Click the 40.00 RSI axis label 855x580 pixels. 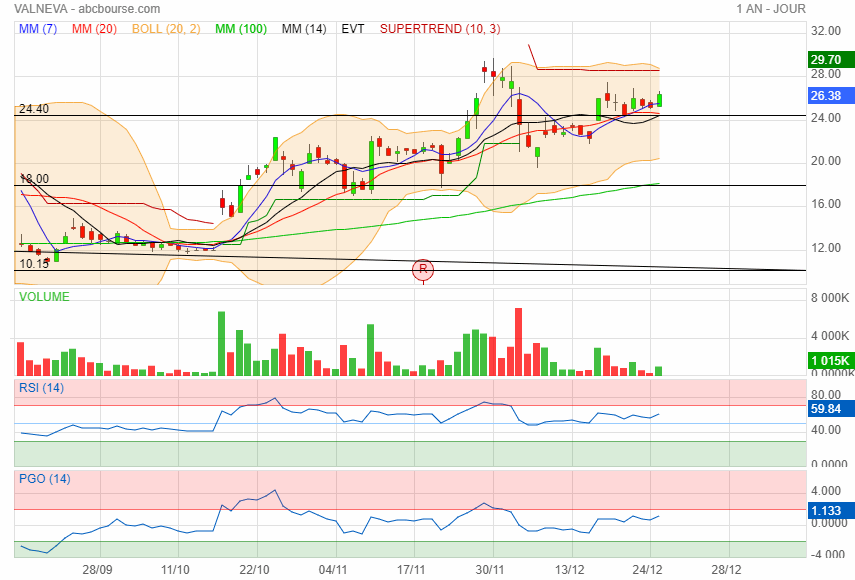pos(826,430)
